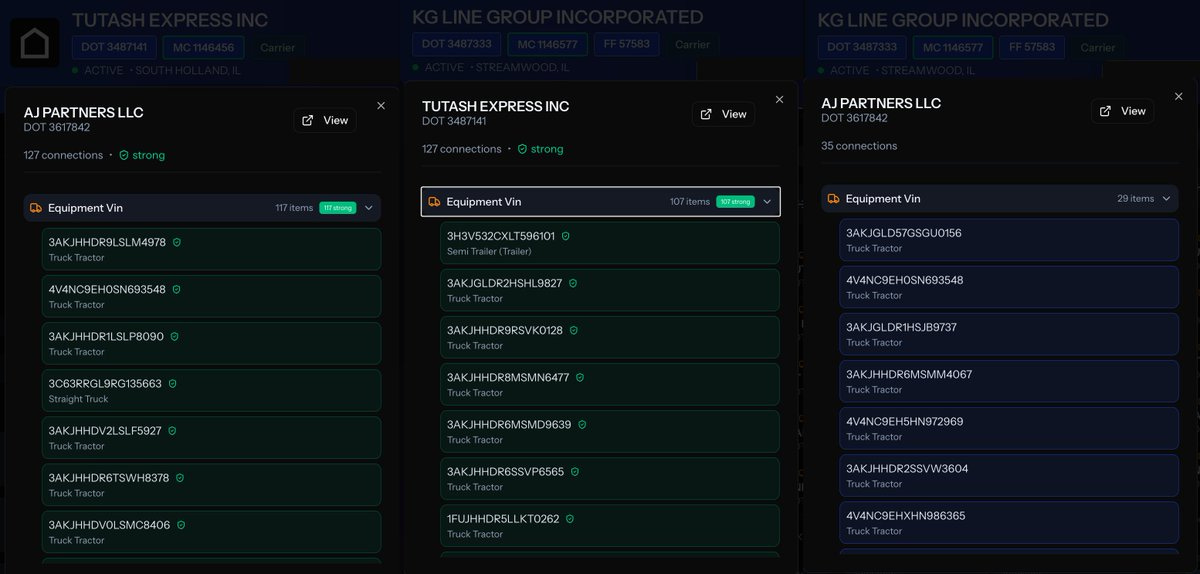The image size is (1200, 574).
Task: Click the verified shield beside 3AKJGLDR2HSHL9827
Action: coord(573,283)
